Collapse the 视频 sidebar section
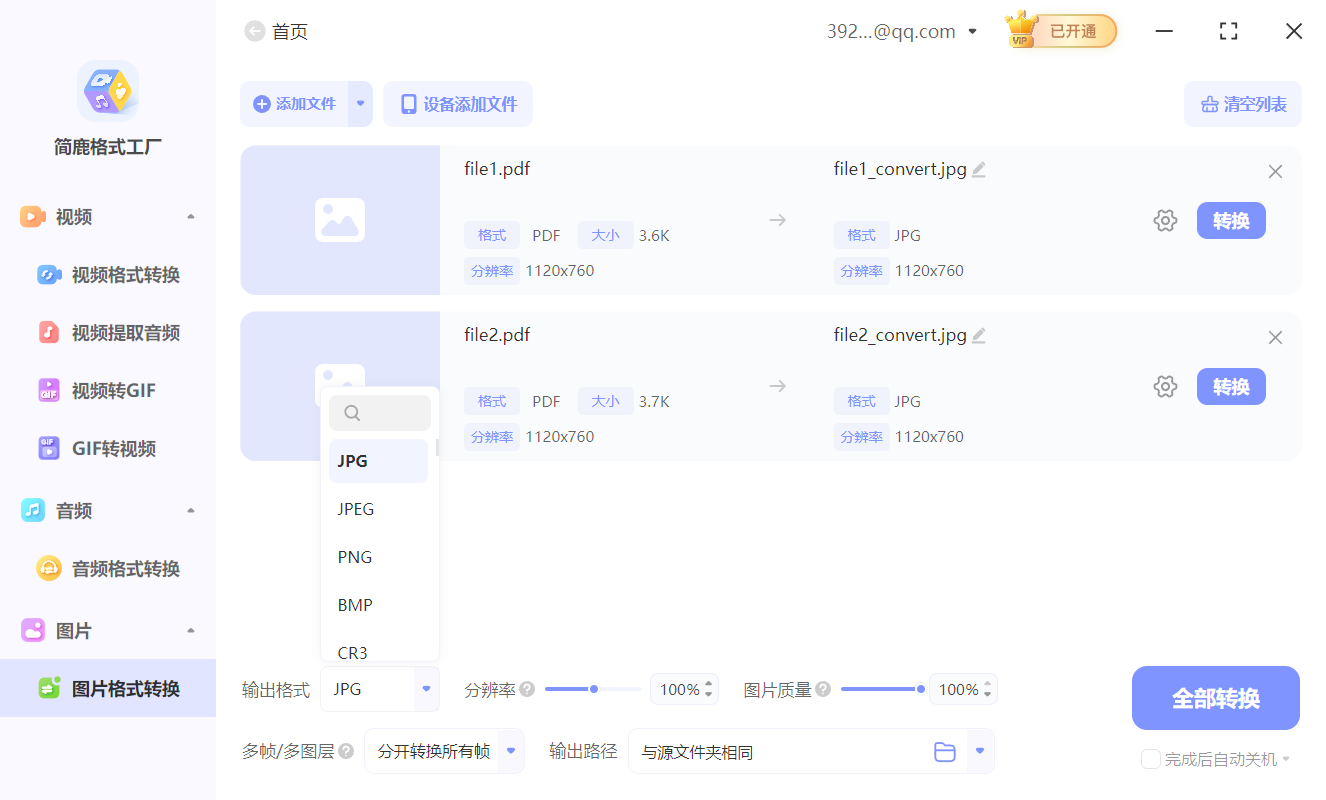 pyautogui.click(x=190, y=216)
